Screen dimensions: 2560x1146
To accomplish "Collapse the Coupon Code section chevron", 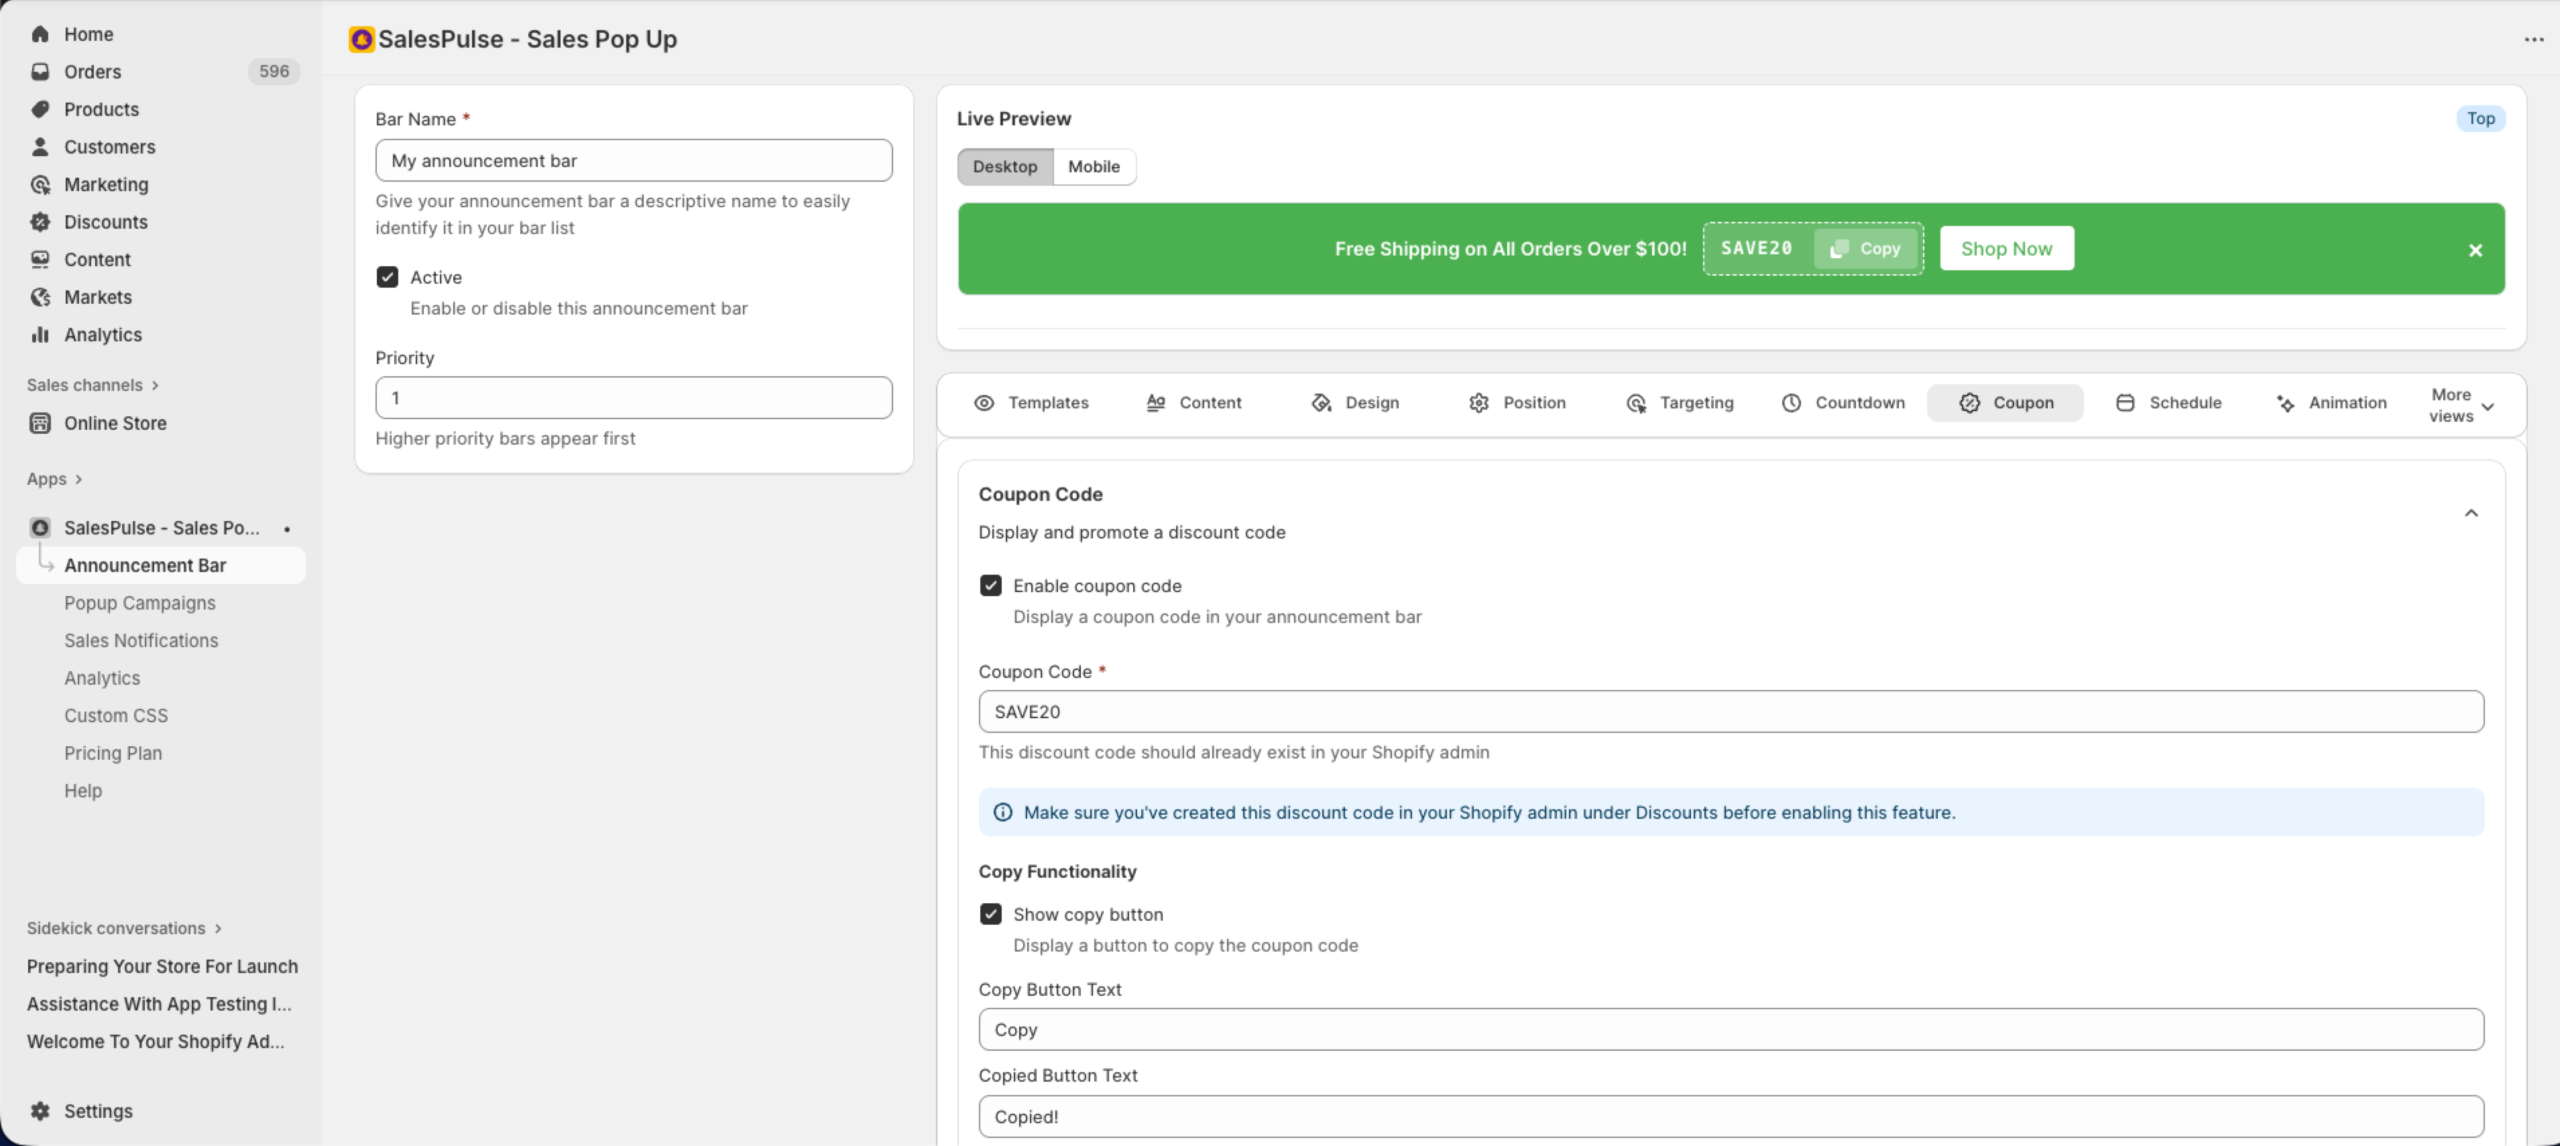I will point(2472,512).
